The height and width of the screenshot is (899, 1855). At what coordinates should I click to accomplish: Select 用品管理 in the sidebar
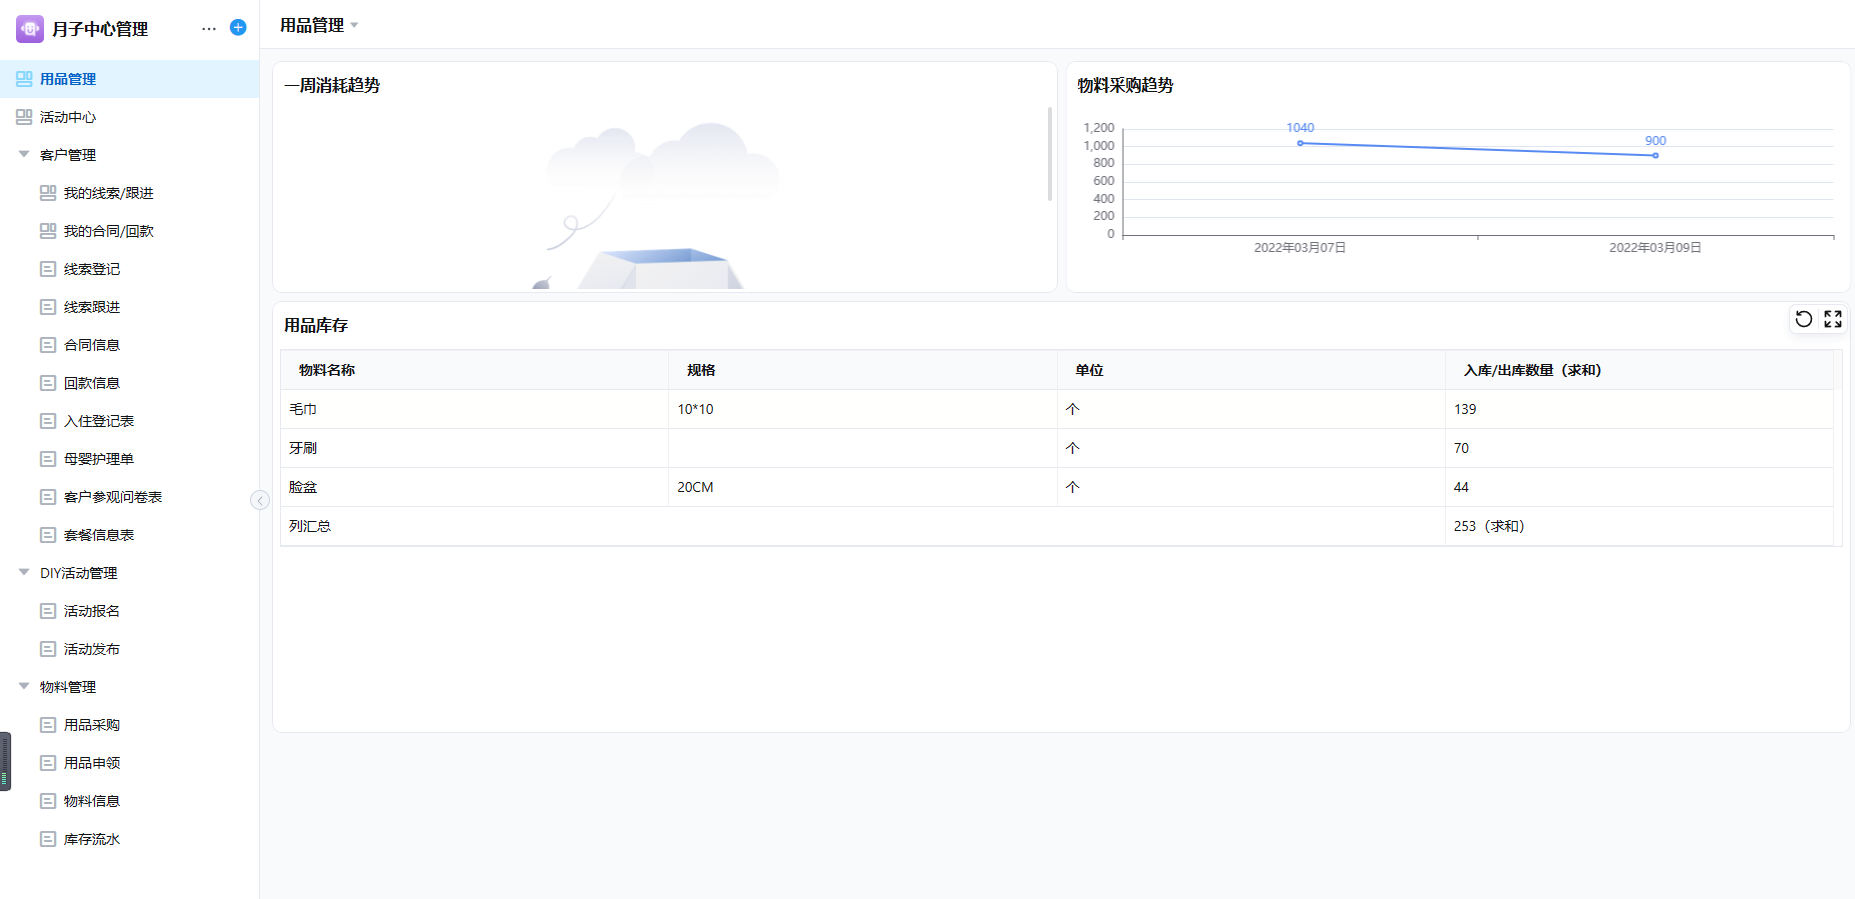tap(68, 79)
